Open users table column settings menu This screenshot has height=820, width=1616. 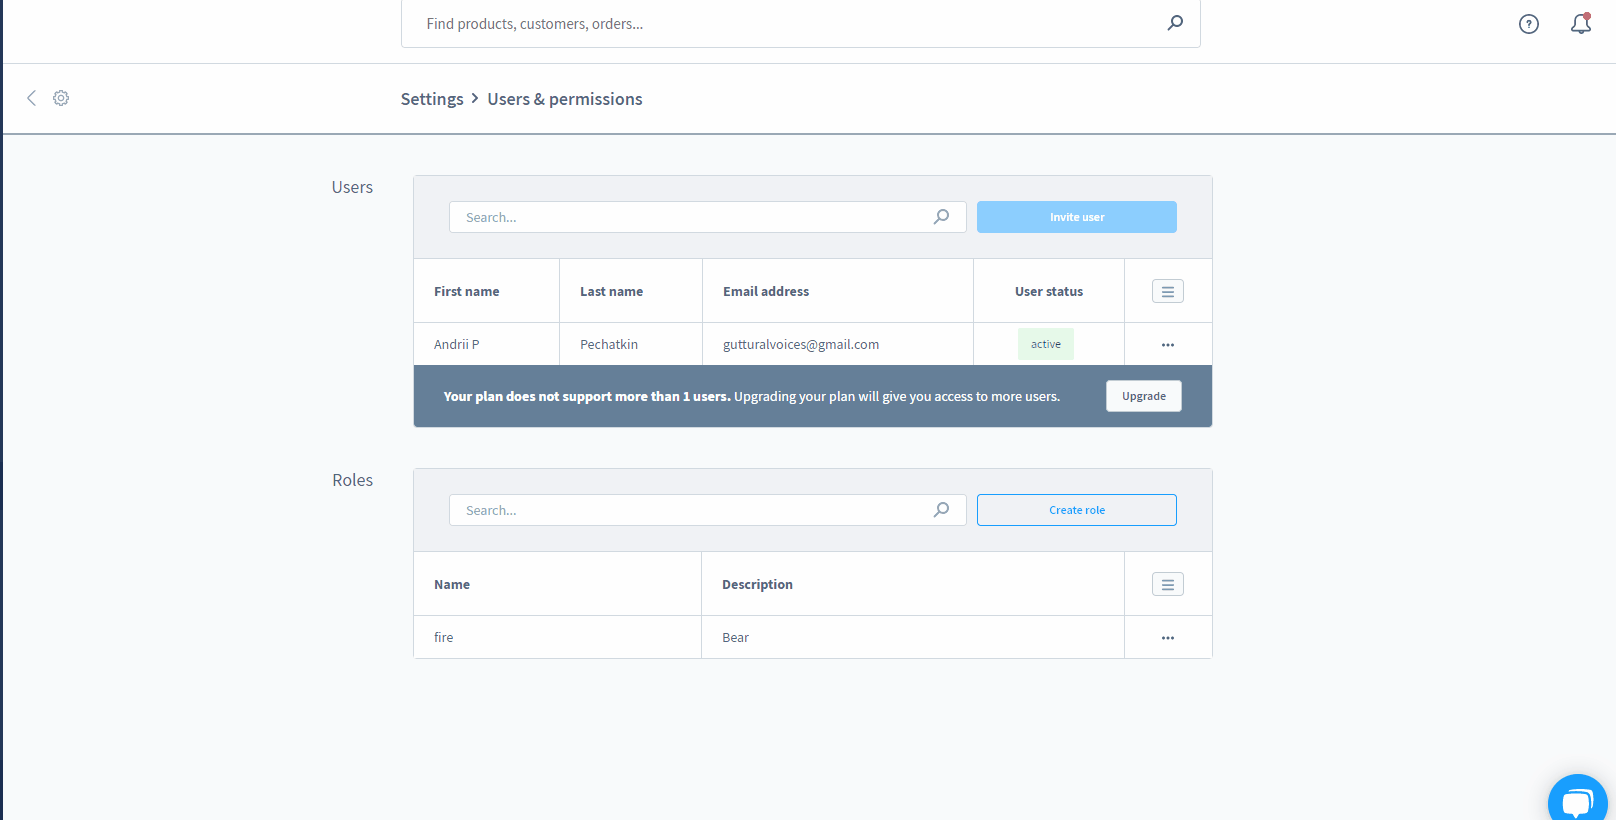1167,291
